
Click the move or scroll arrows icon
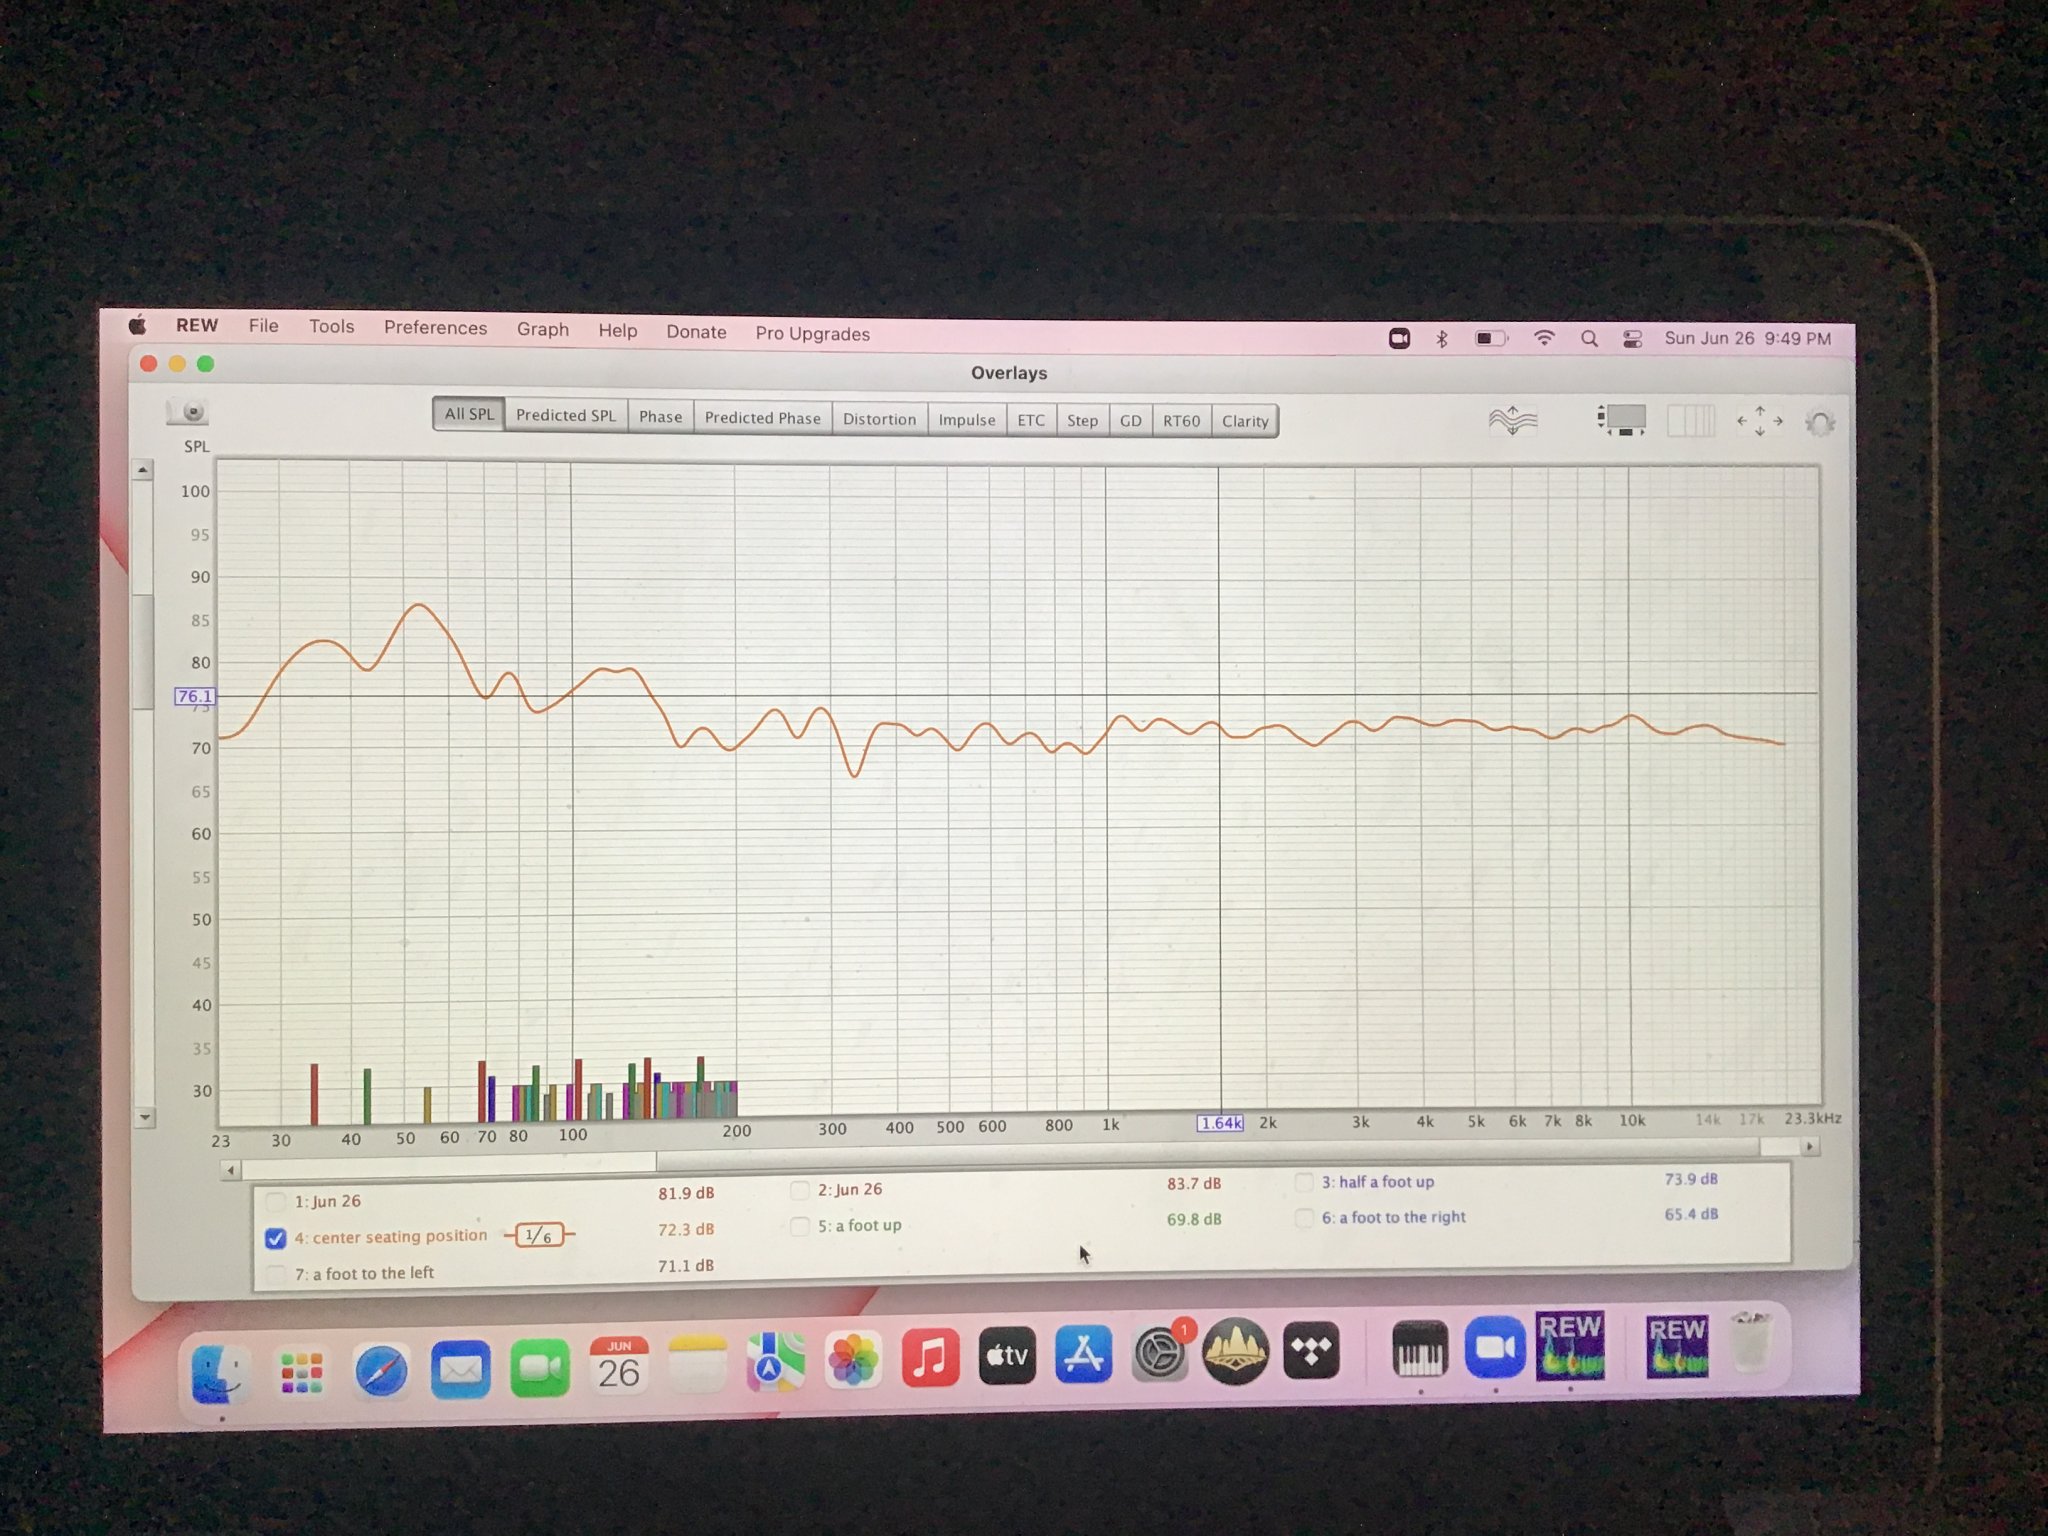pos(1759,421)
